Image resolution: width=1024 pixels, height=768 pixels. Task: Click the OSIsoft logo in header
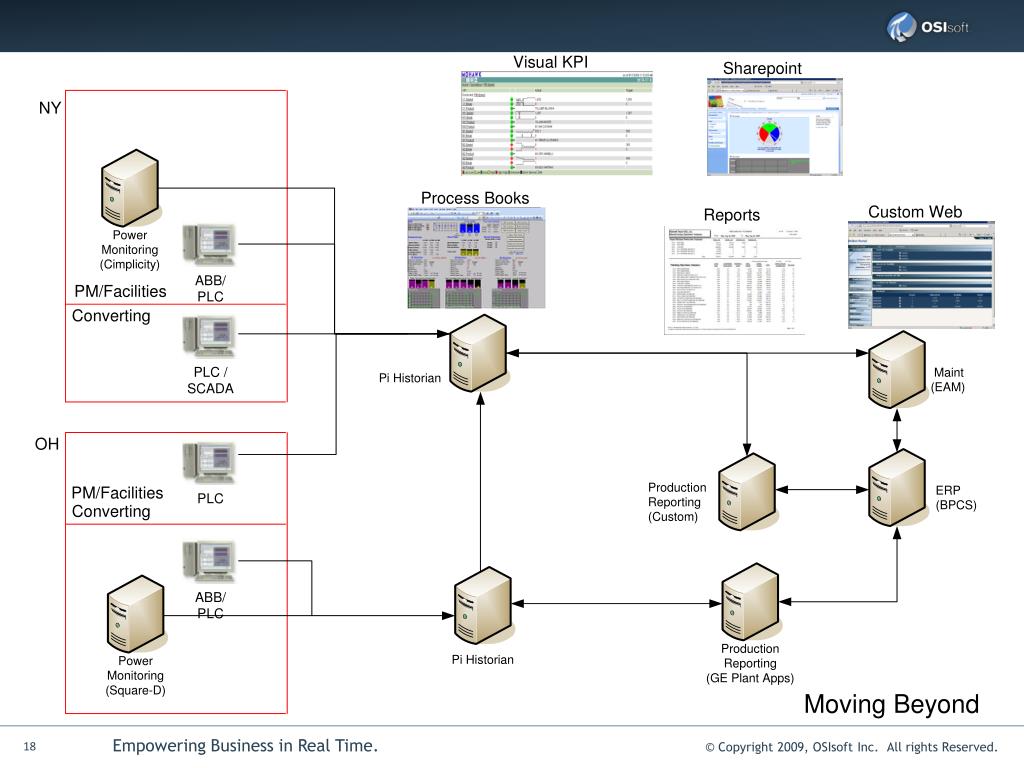927,27
